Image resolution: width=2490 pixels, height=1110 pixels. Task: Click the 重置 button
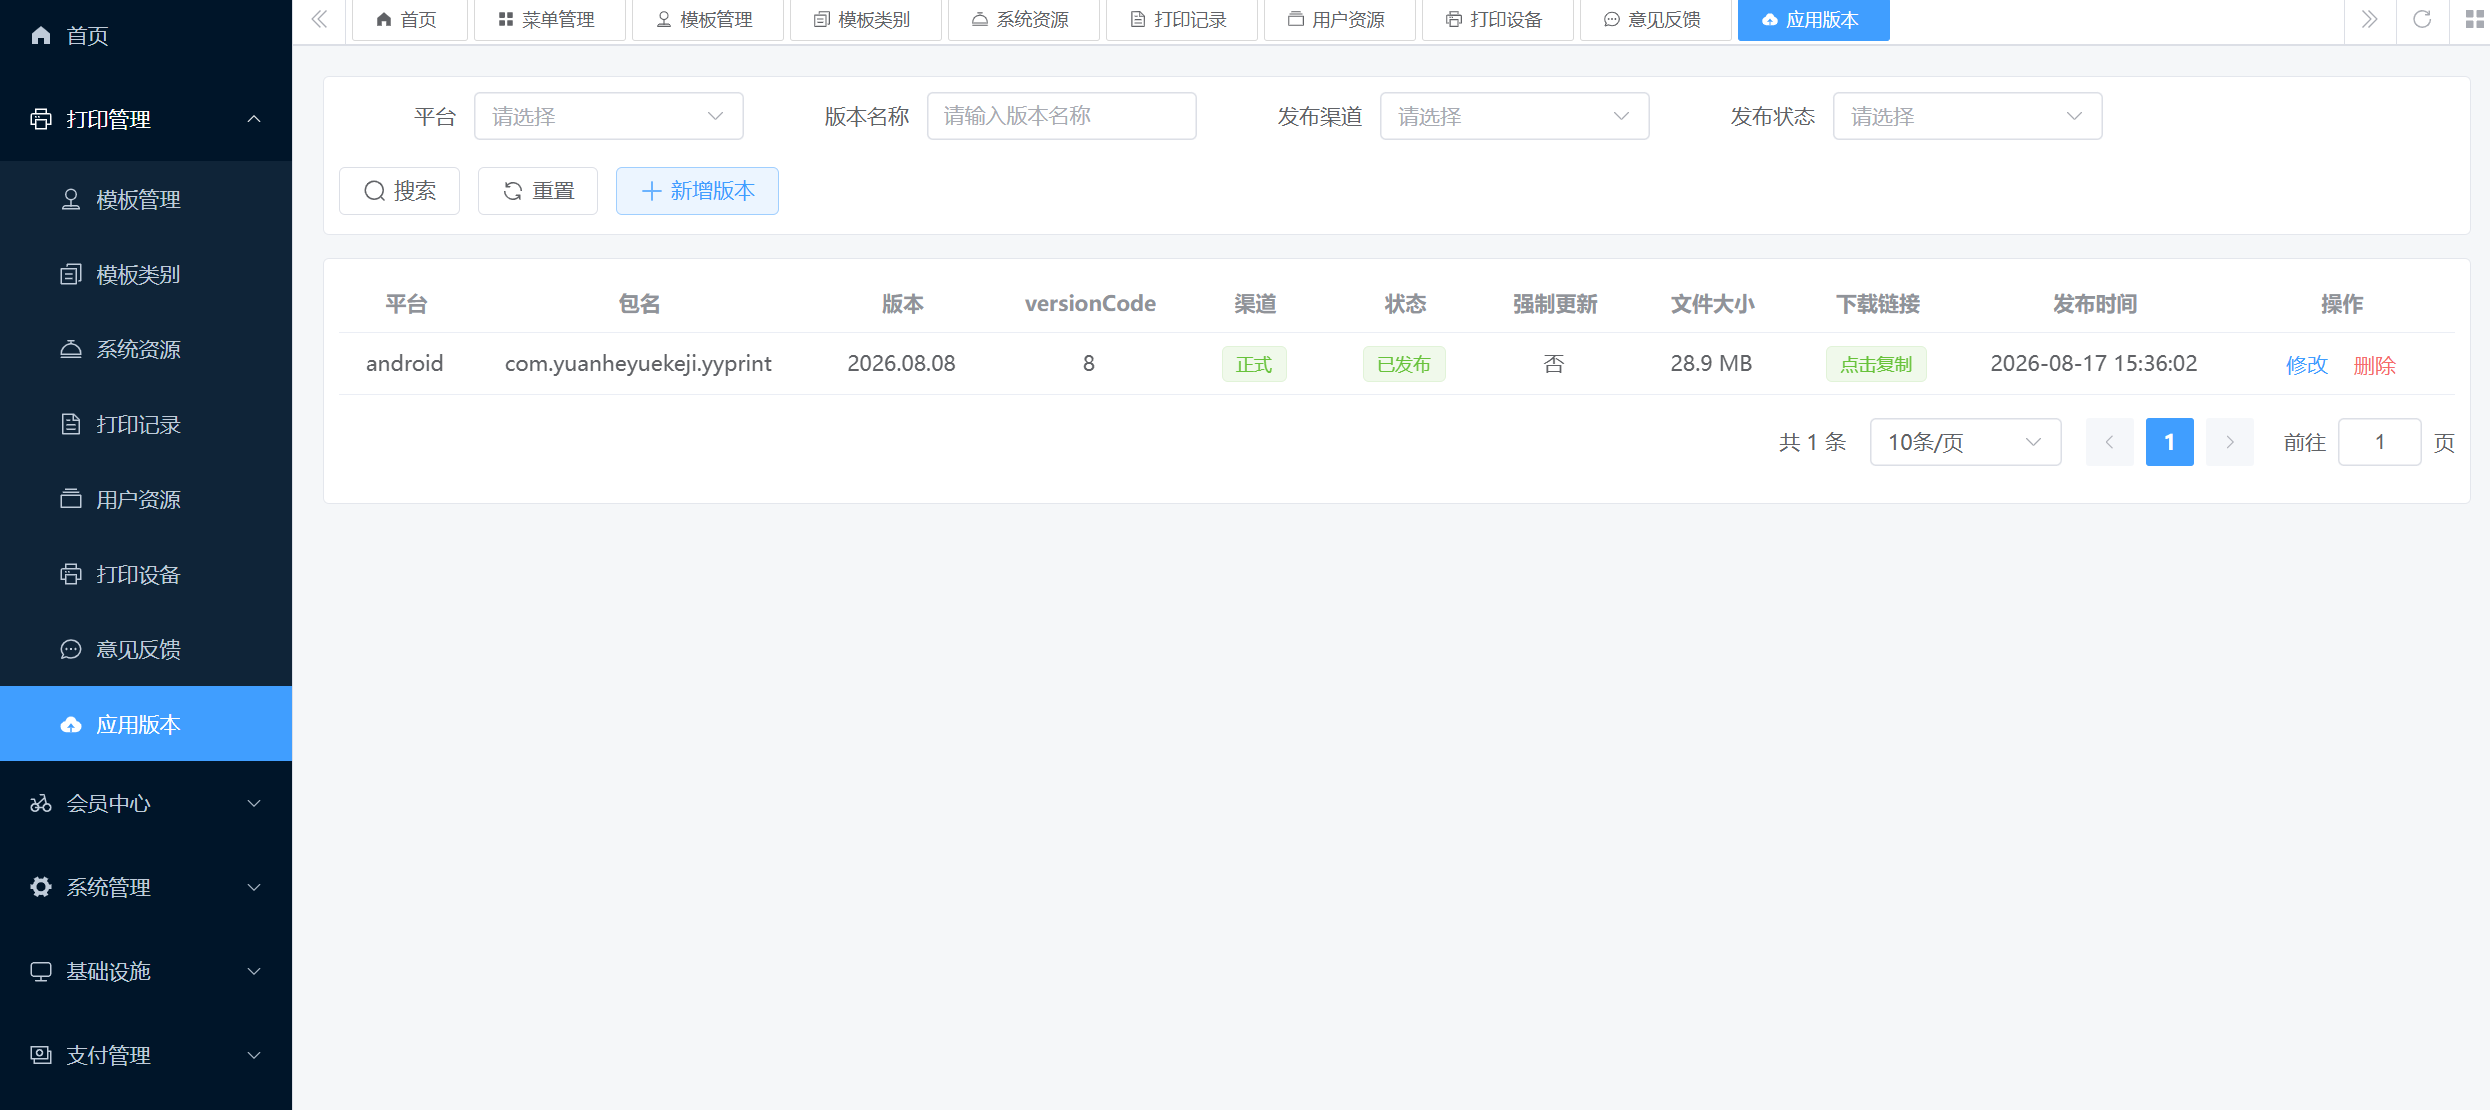tap(538, 191)
